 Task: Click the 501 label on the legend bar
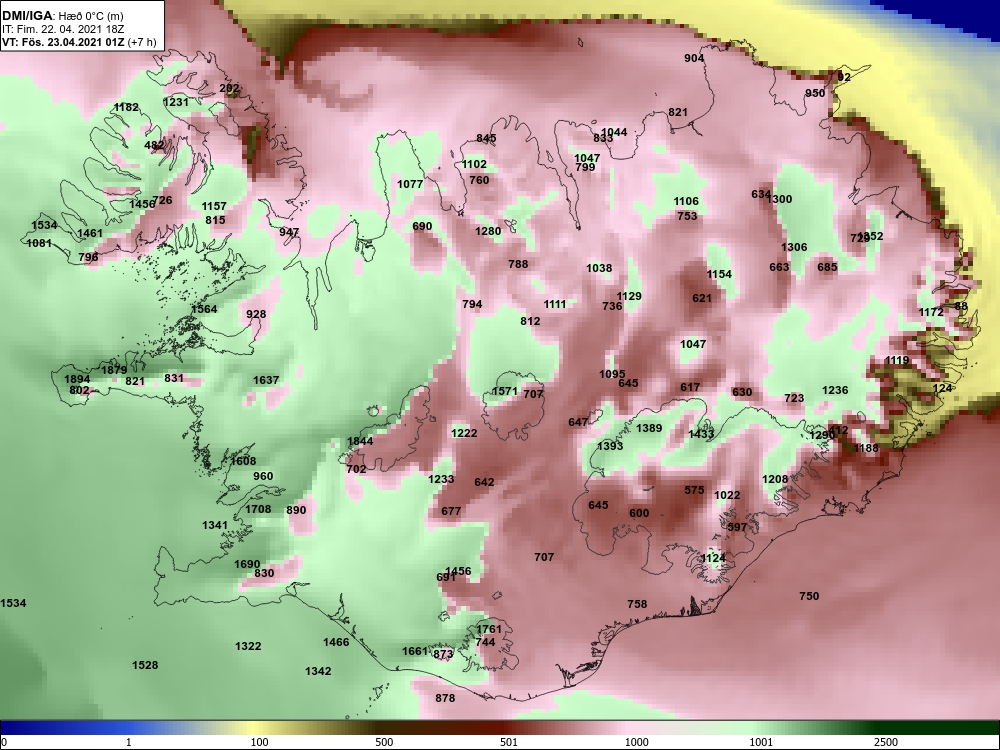[509, 742]
